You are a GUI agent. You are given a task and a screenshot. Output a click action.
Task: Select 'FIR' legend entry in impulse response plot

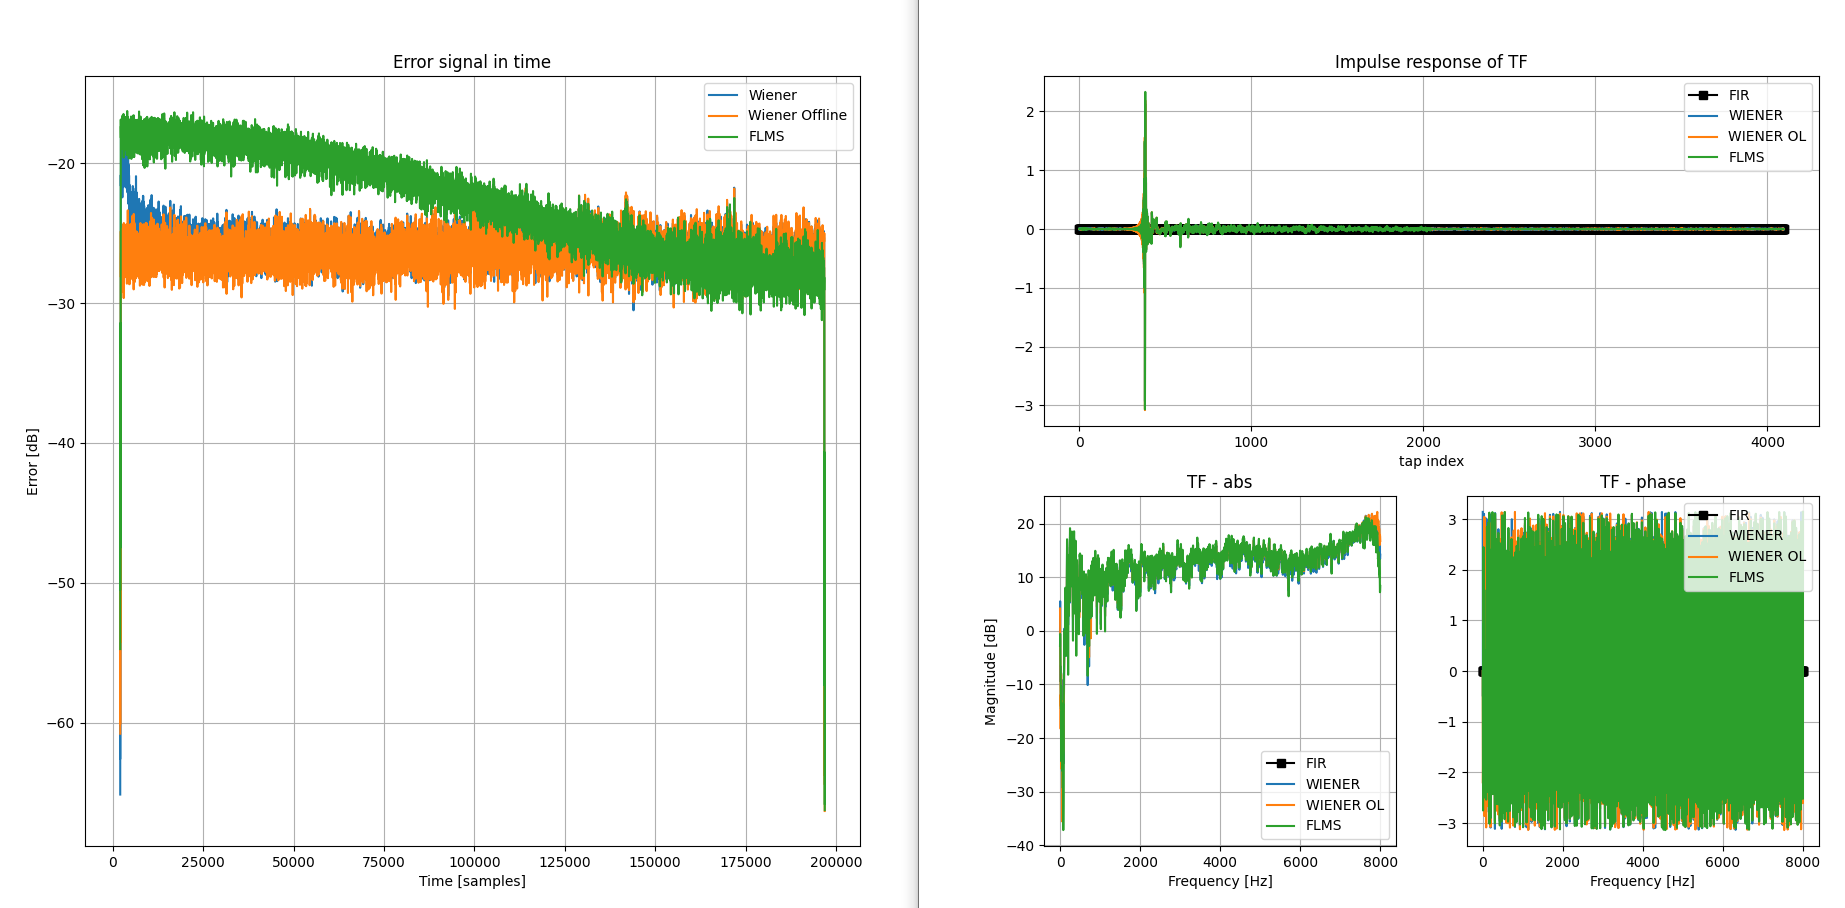(1739, 95)
